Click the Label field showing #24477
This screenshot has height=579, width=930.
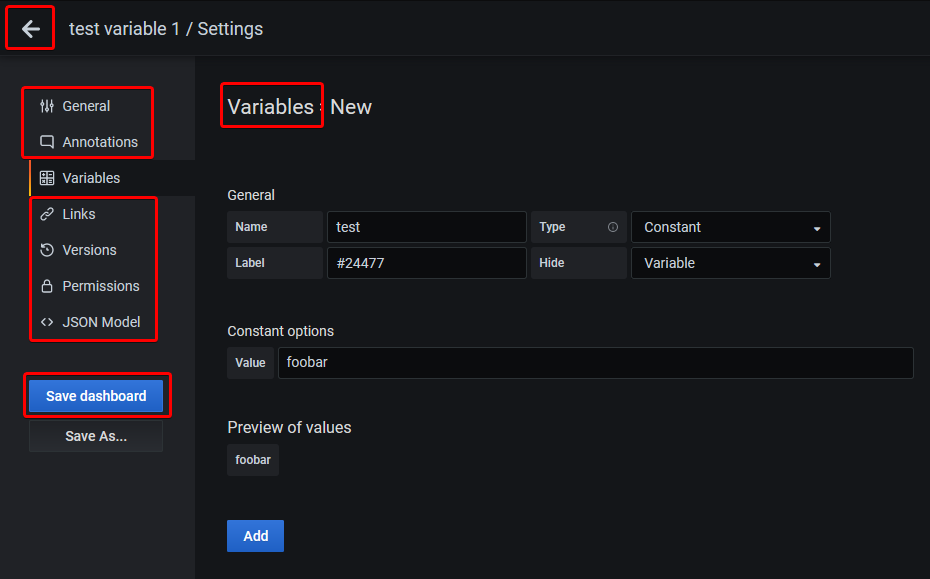(x=426, y=263)
